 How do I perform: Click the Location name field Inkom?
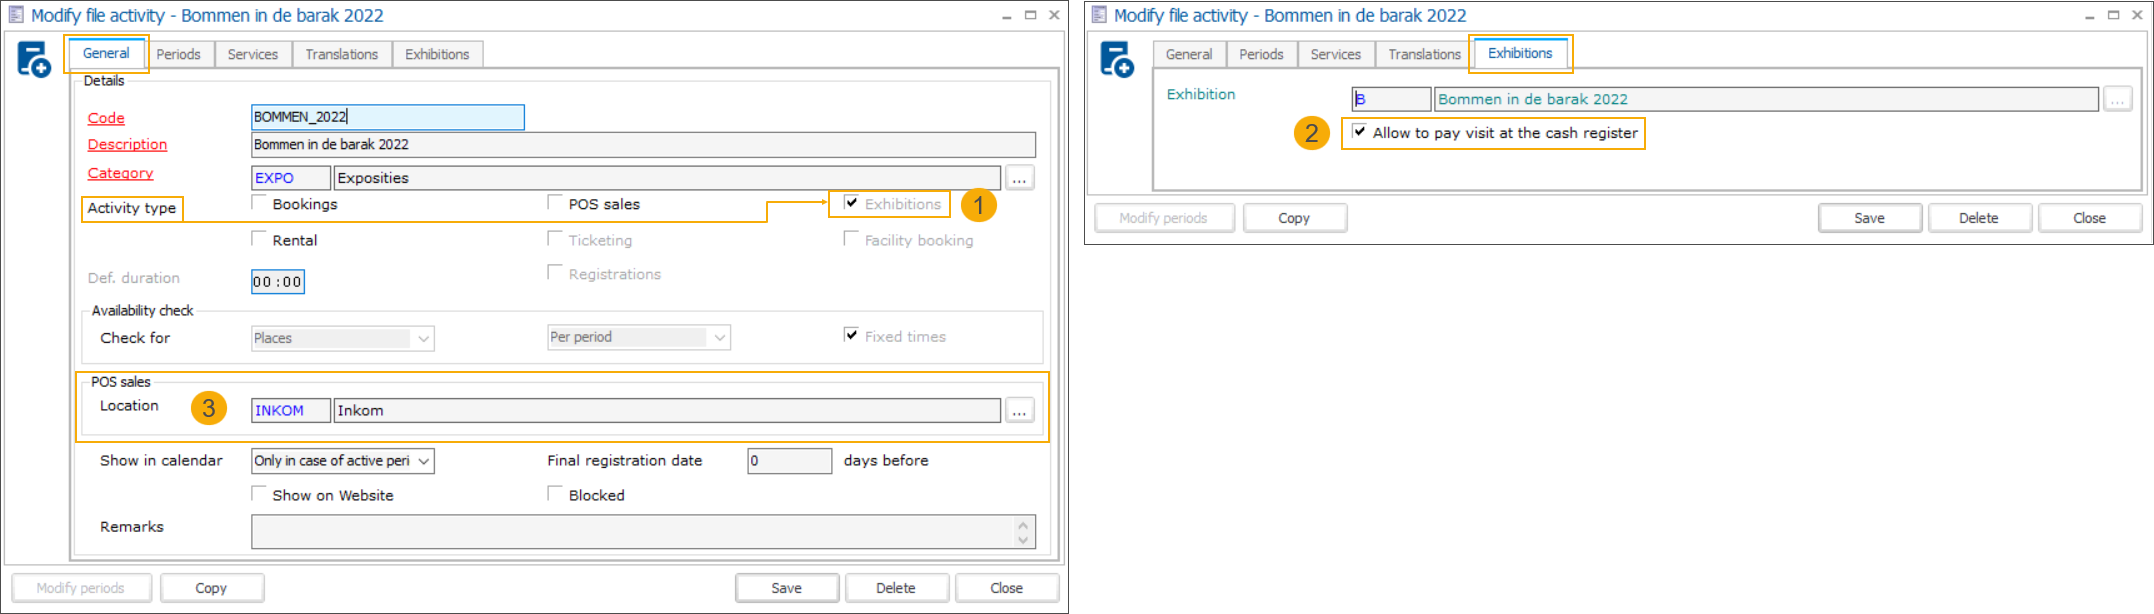667,410
